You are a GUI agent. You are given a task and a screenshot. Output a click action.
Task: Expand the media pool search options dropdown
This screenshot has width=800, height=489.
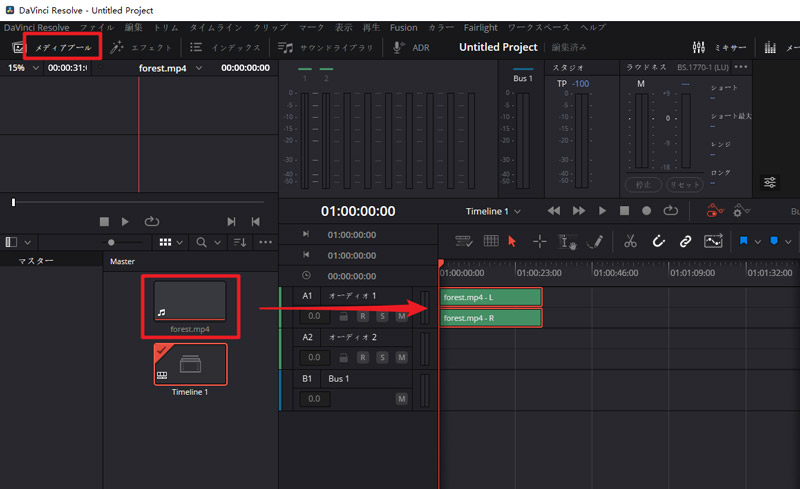[x=217, y=242]
